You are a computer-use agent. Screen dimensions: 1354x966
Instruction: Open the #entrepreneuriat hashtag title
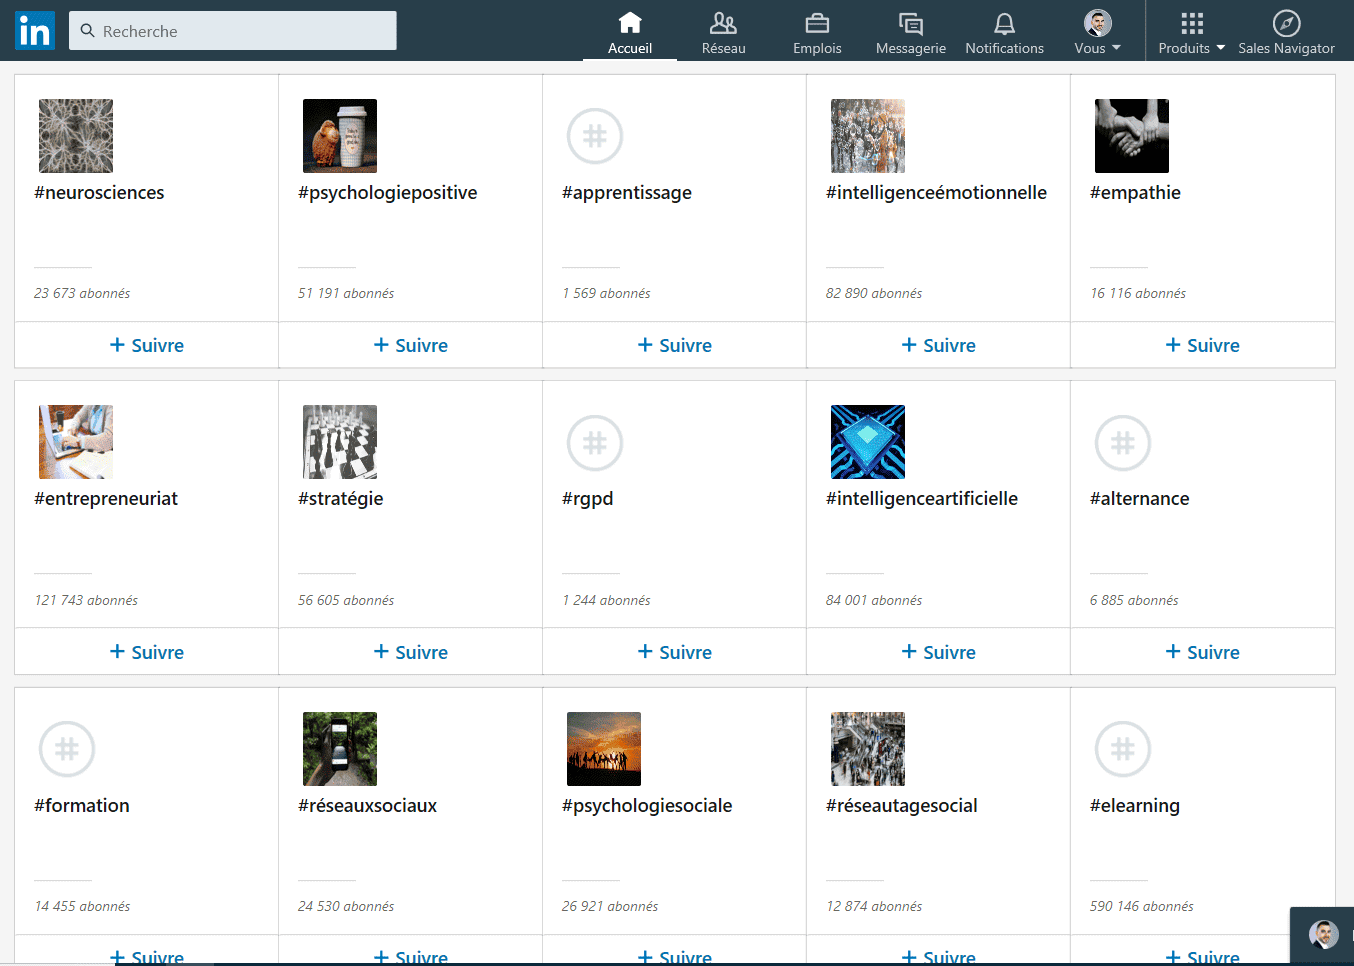pyautogui.click(x=106, y=499)
